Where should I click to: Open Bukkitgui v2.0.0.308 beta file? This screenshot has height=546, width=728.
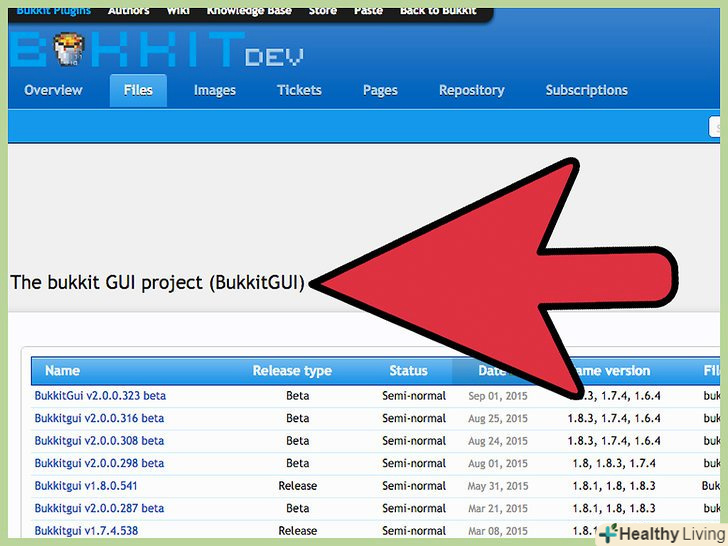click(99, 441)
